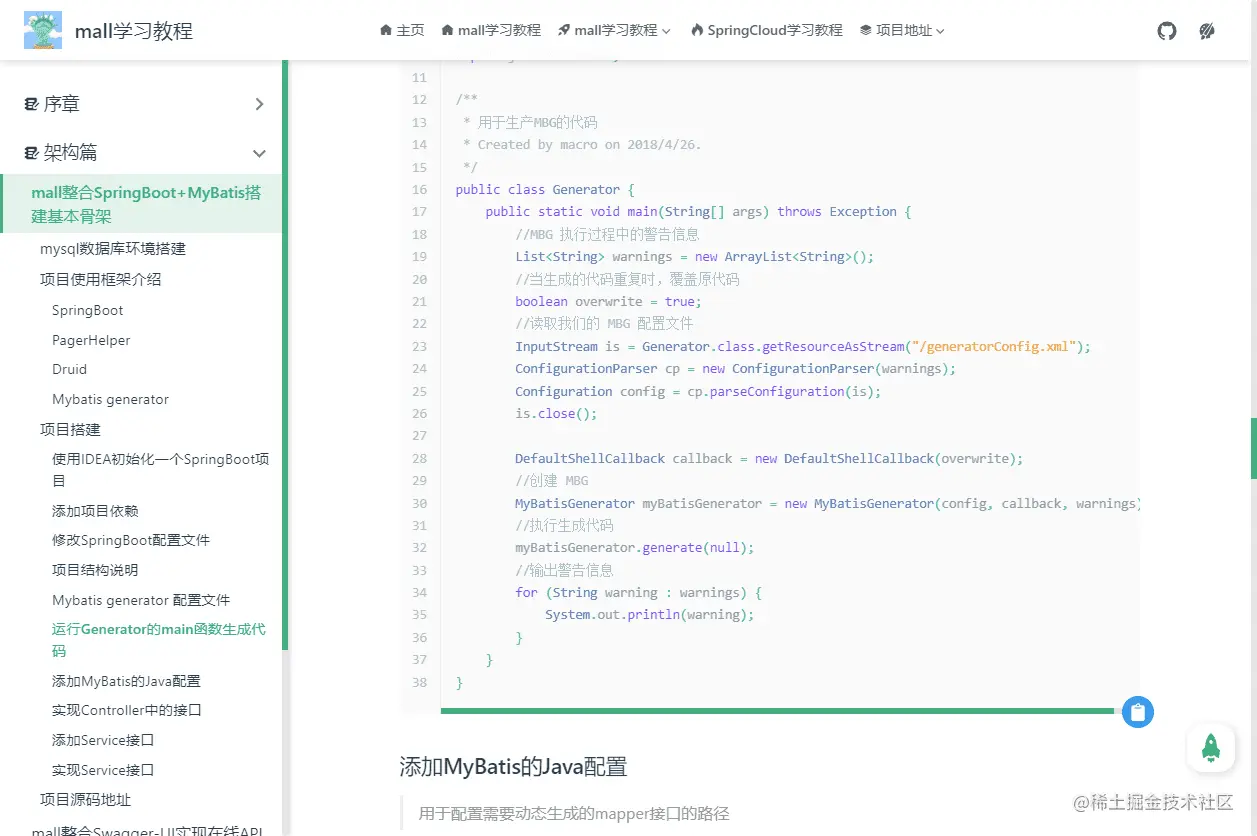
Task: Click "Created by macro on 2018/4/26." comment
Action: click(590, 144)
